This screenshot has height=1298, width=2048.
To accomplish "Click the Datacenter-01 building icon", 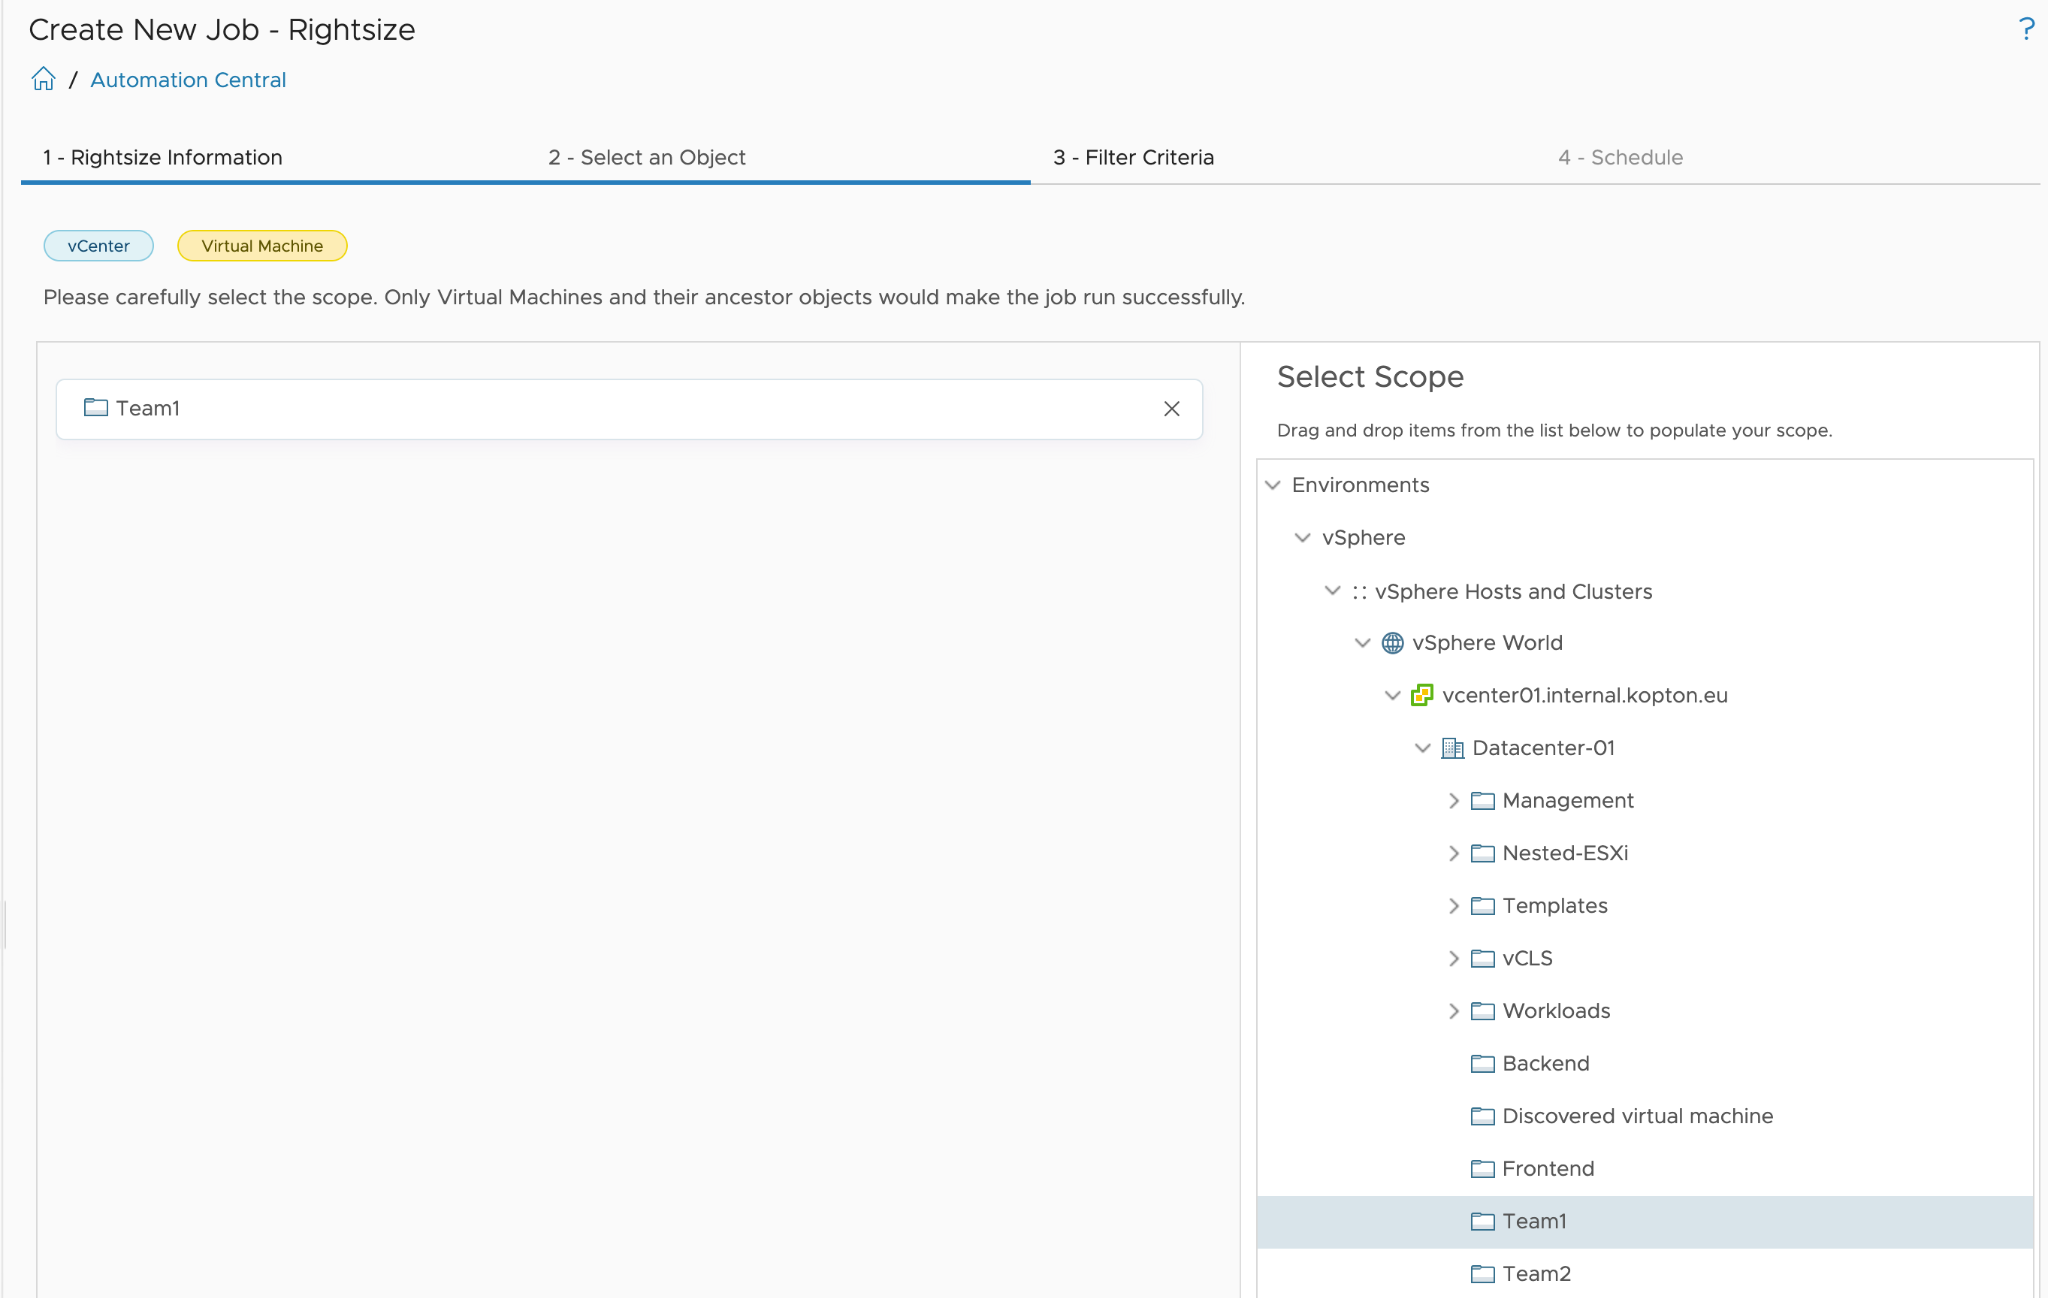I will coord(1453,748).
